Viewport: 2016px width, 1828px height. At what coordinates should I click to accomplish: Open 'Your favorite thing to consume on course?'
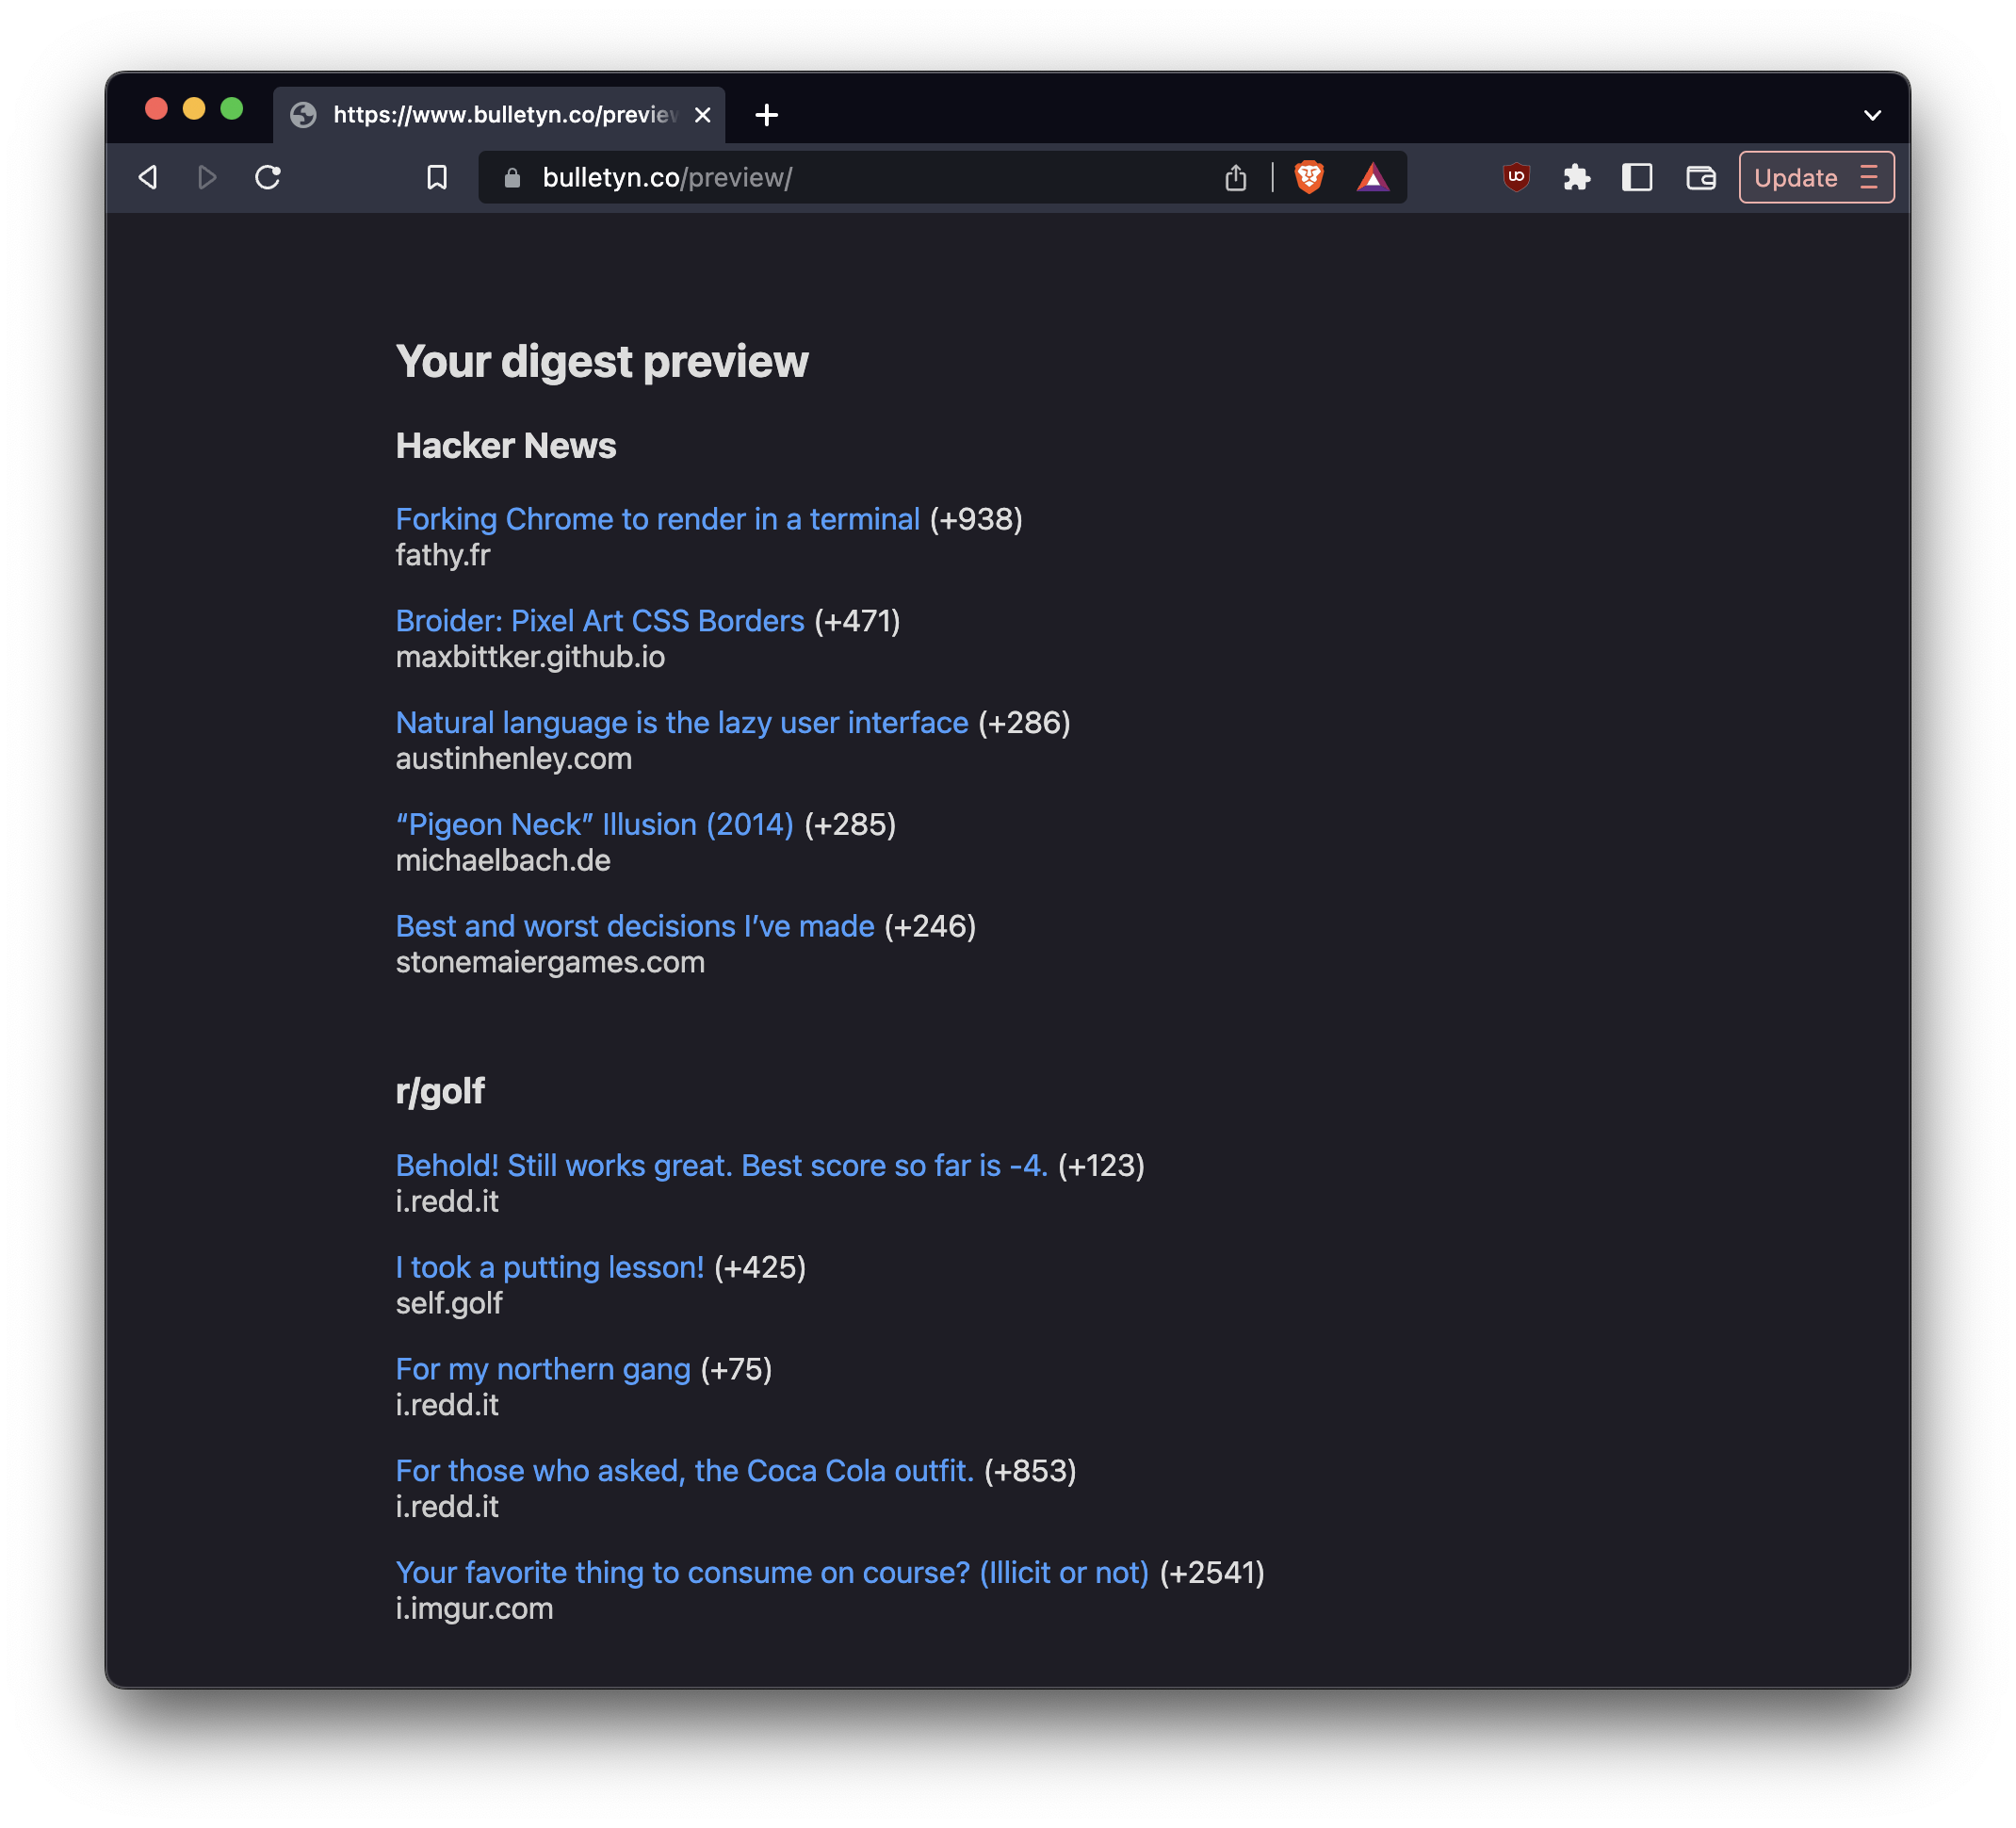(772, 1574)
